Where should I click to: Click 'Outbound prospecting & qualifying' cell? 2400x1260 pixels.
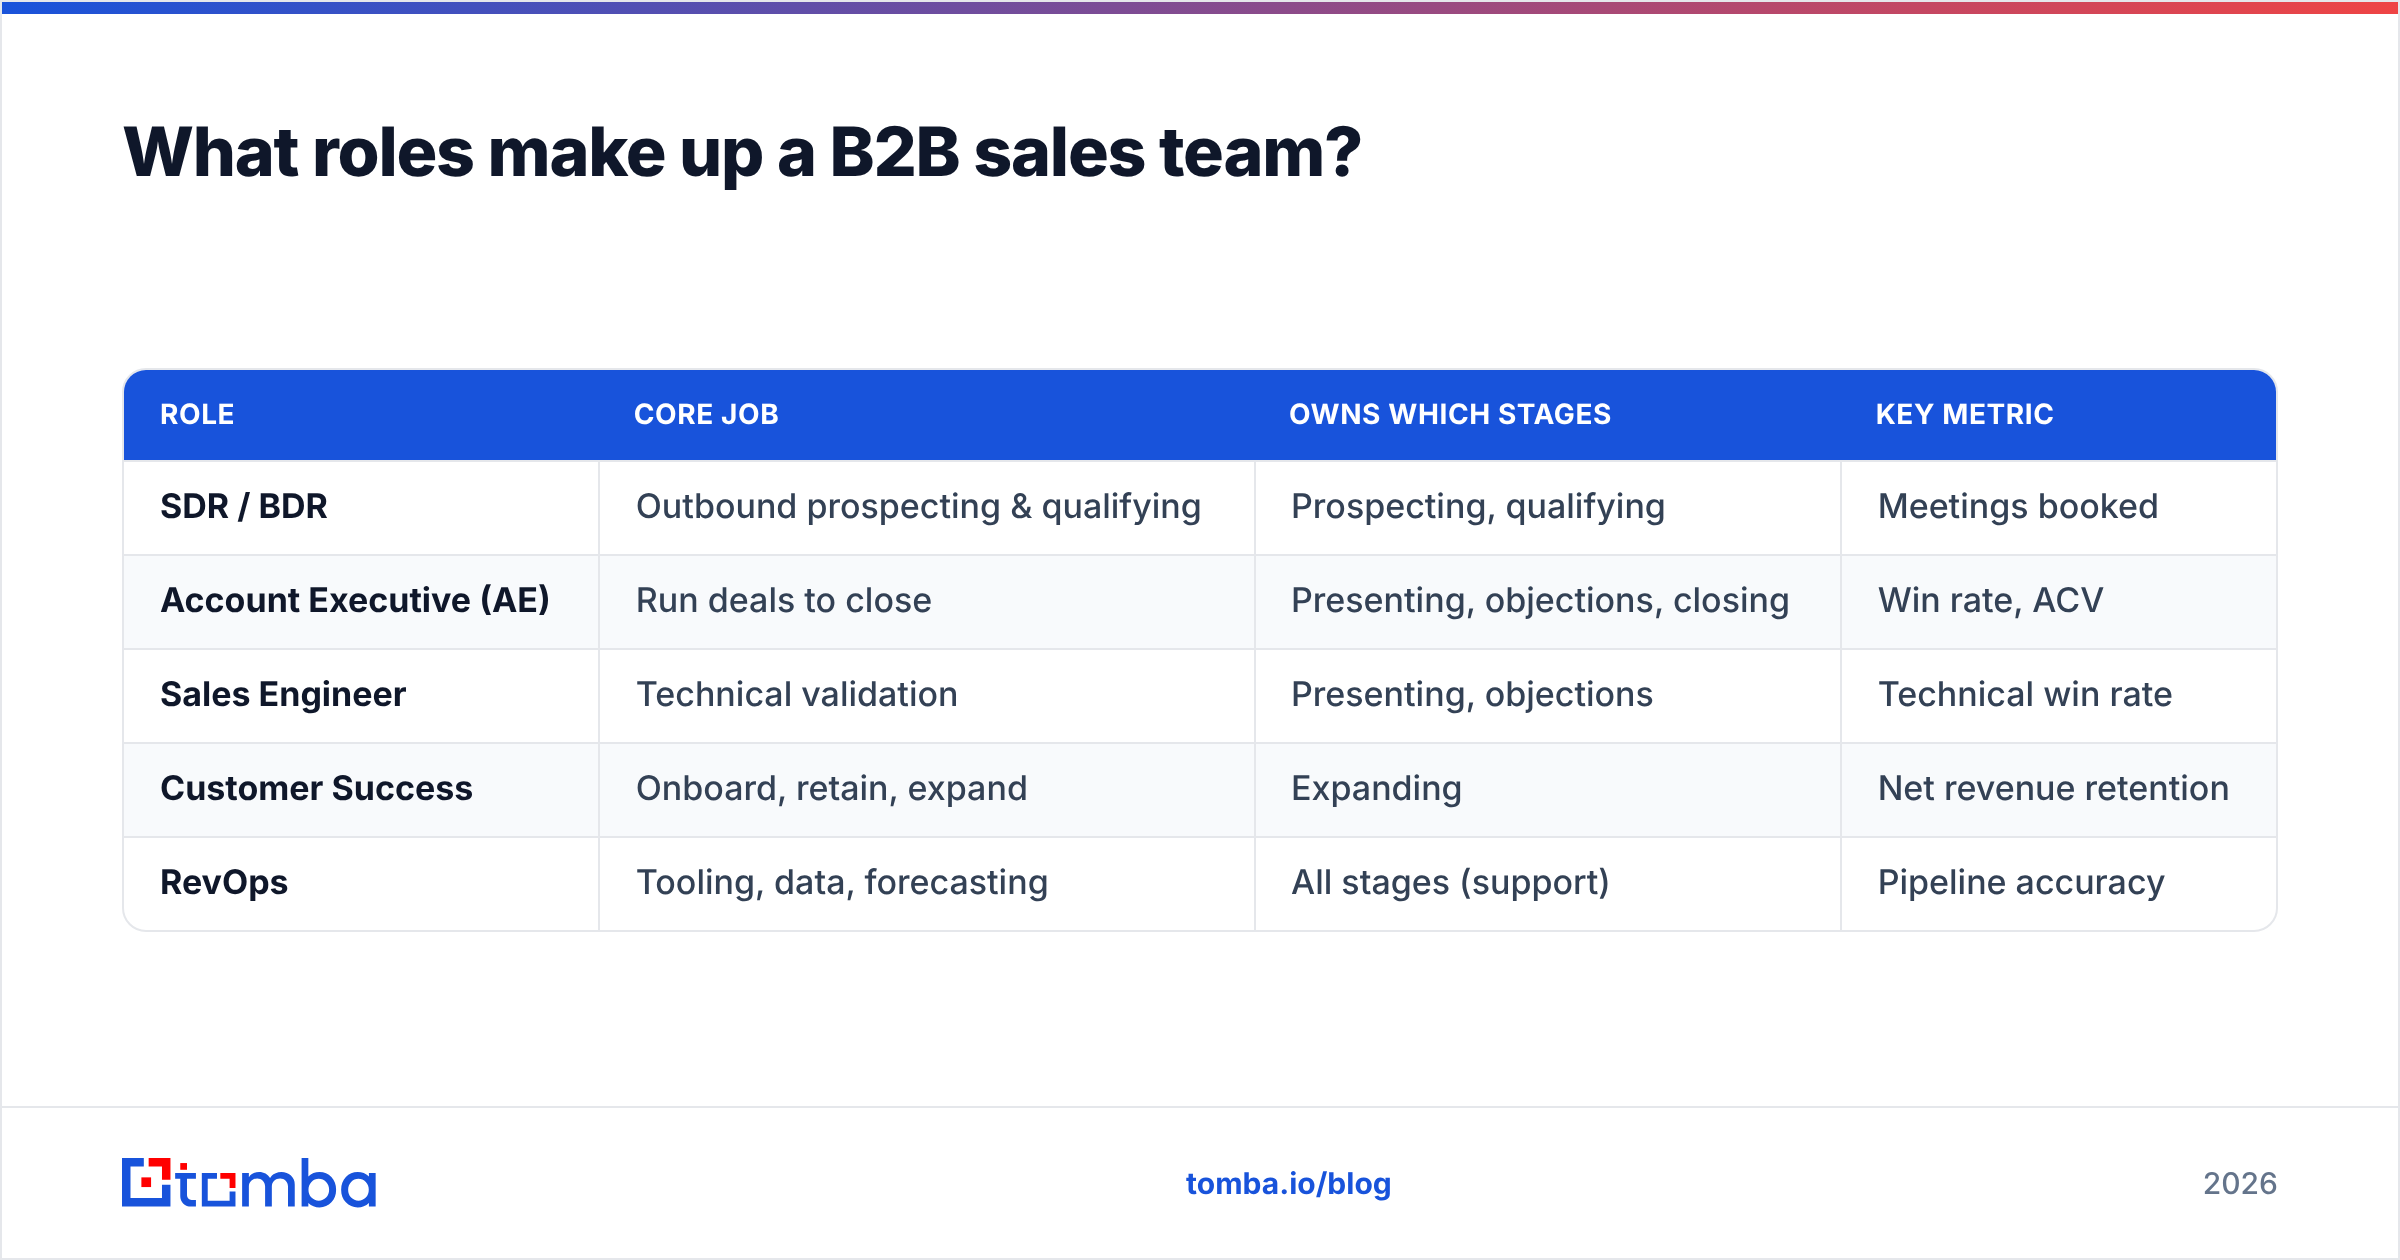click(927, 507)
